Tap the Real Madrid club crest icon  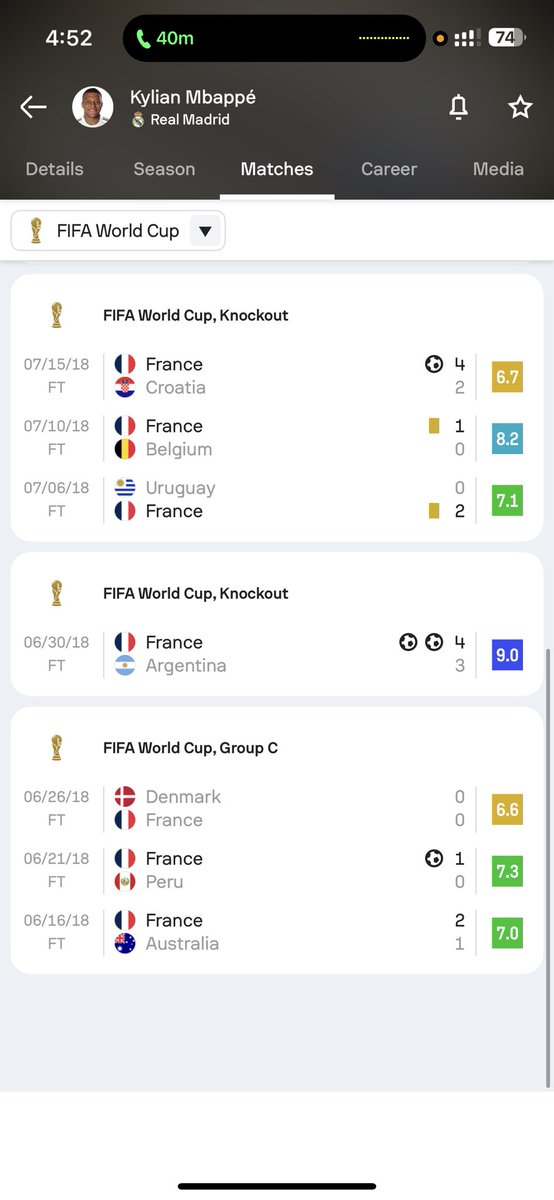click(x=138, y=120)
